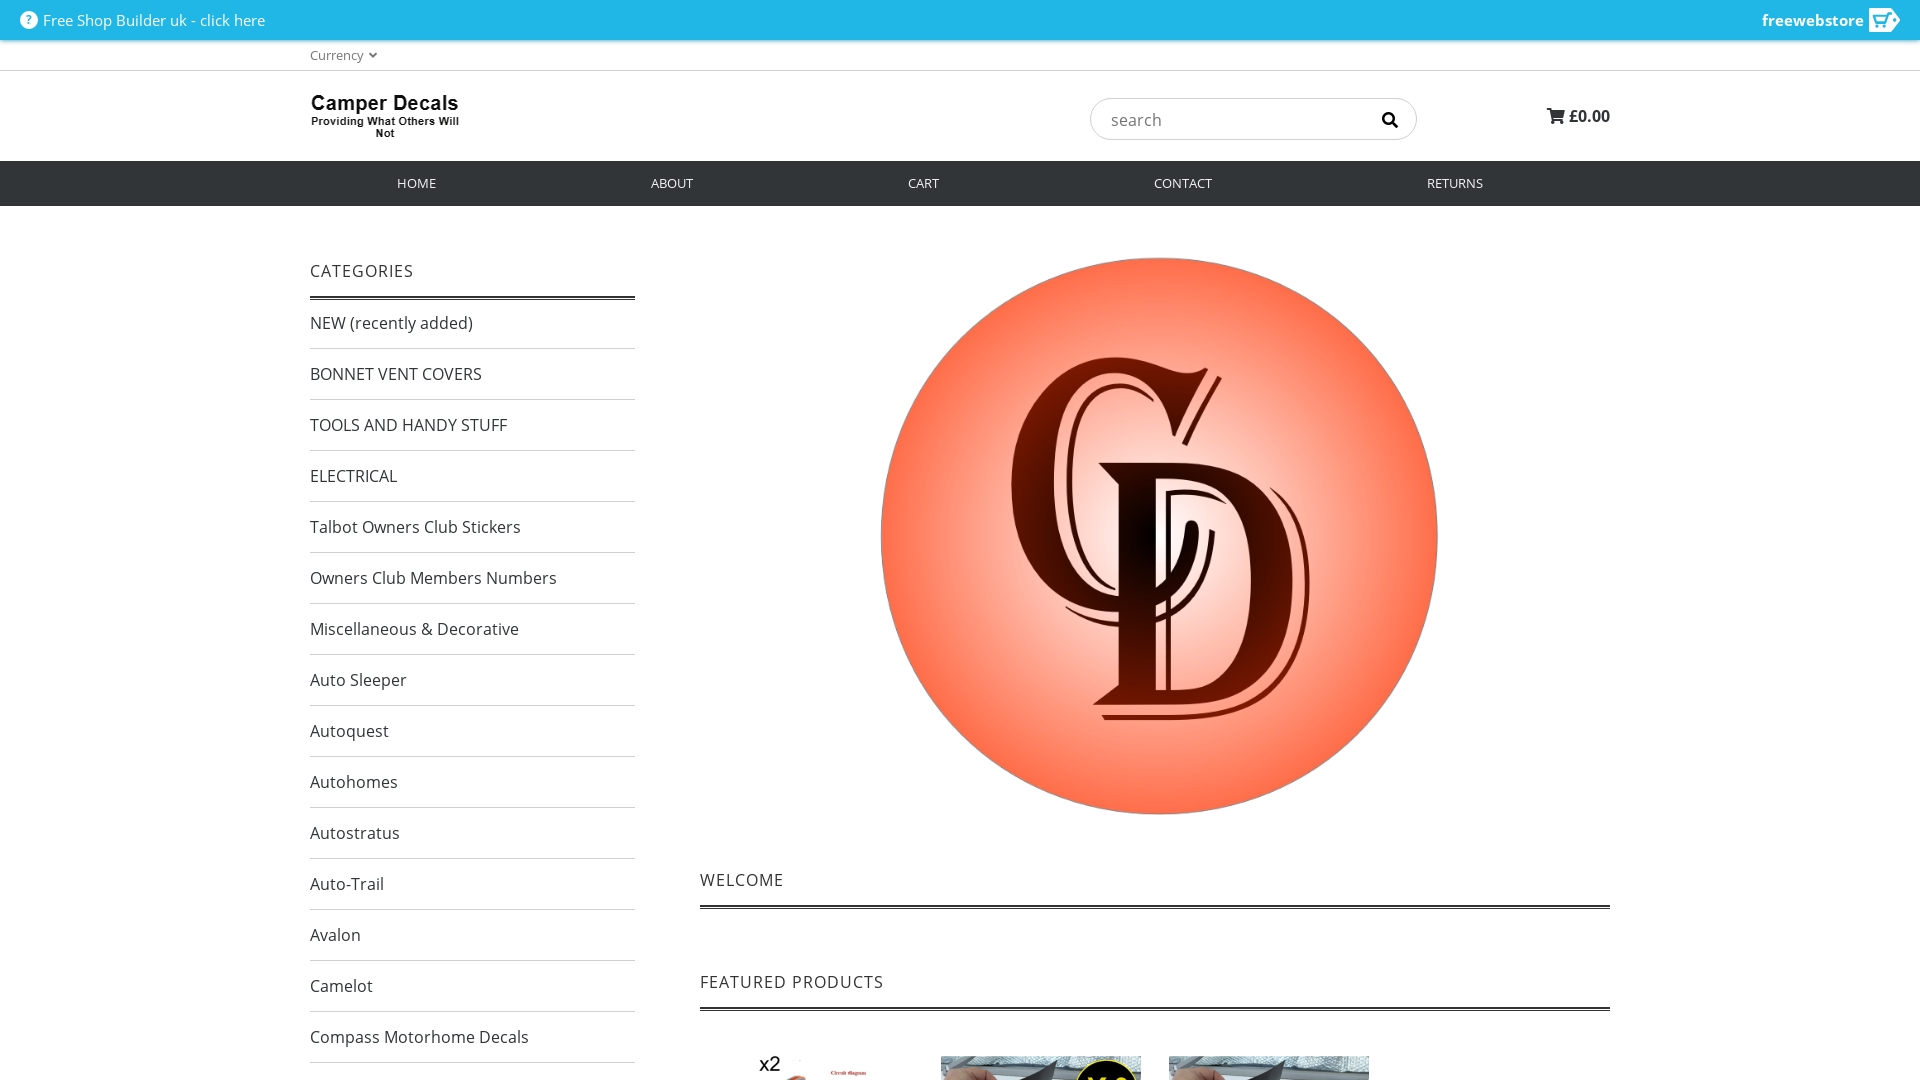Click the magnifying glass search icon
The width and height of the screenshot is (1920, 1080).
pyautogui.click(x=1389, y=120)
